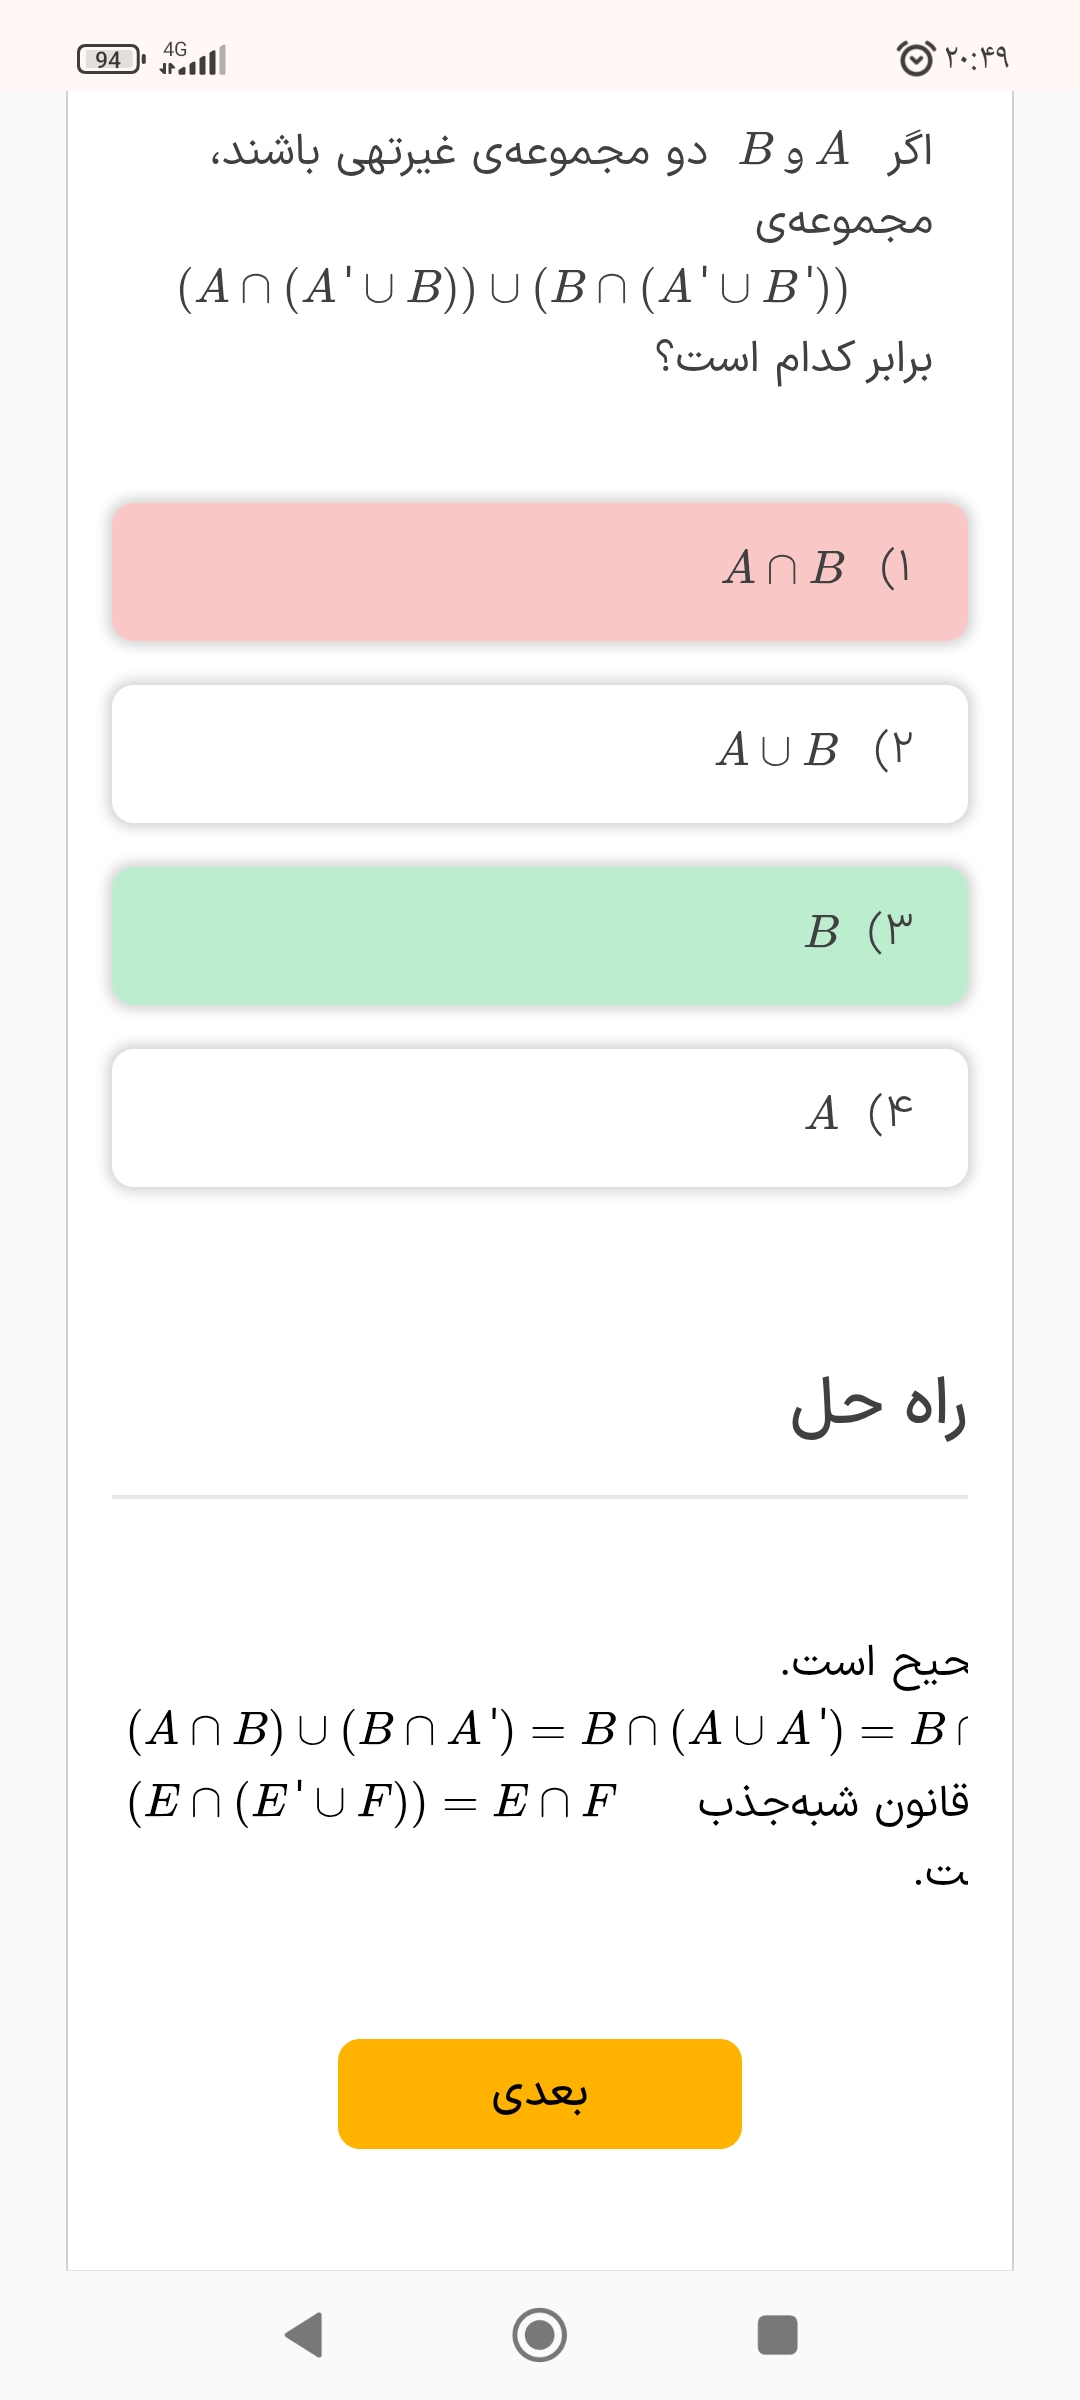Choose the green option ۳ answer B

click(540, 935)
